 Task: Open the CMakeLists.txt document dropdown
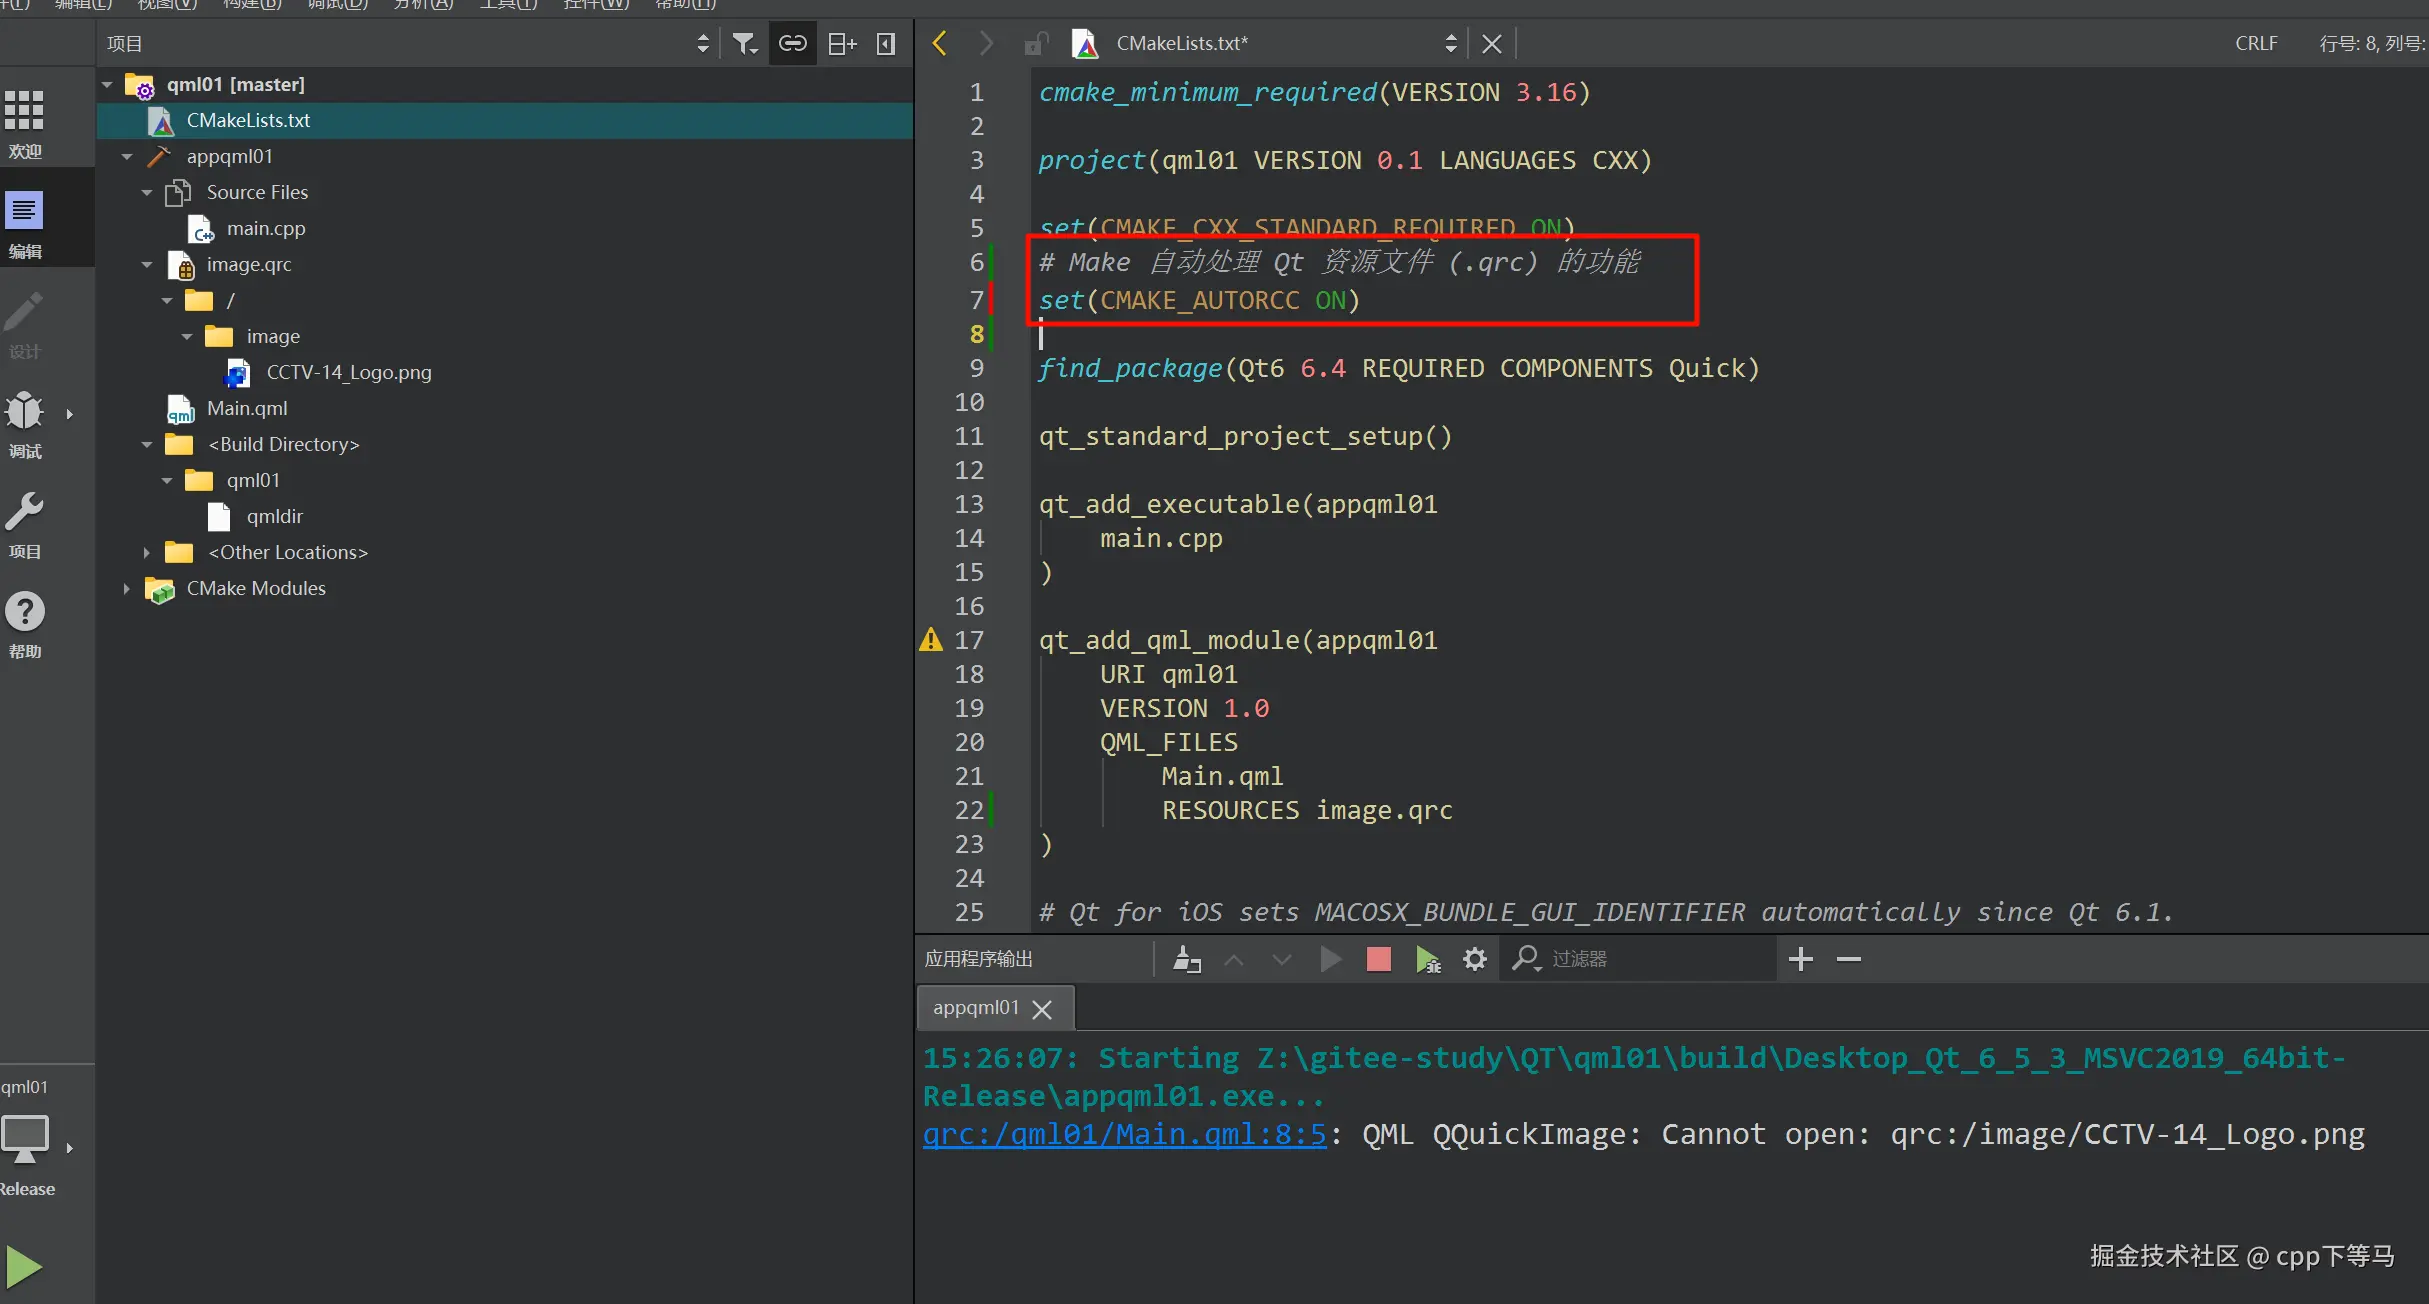click(x=1450, y=44)
